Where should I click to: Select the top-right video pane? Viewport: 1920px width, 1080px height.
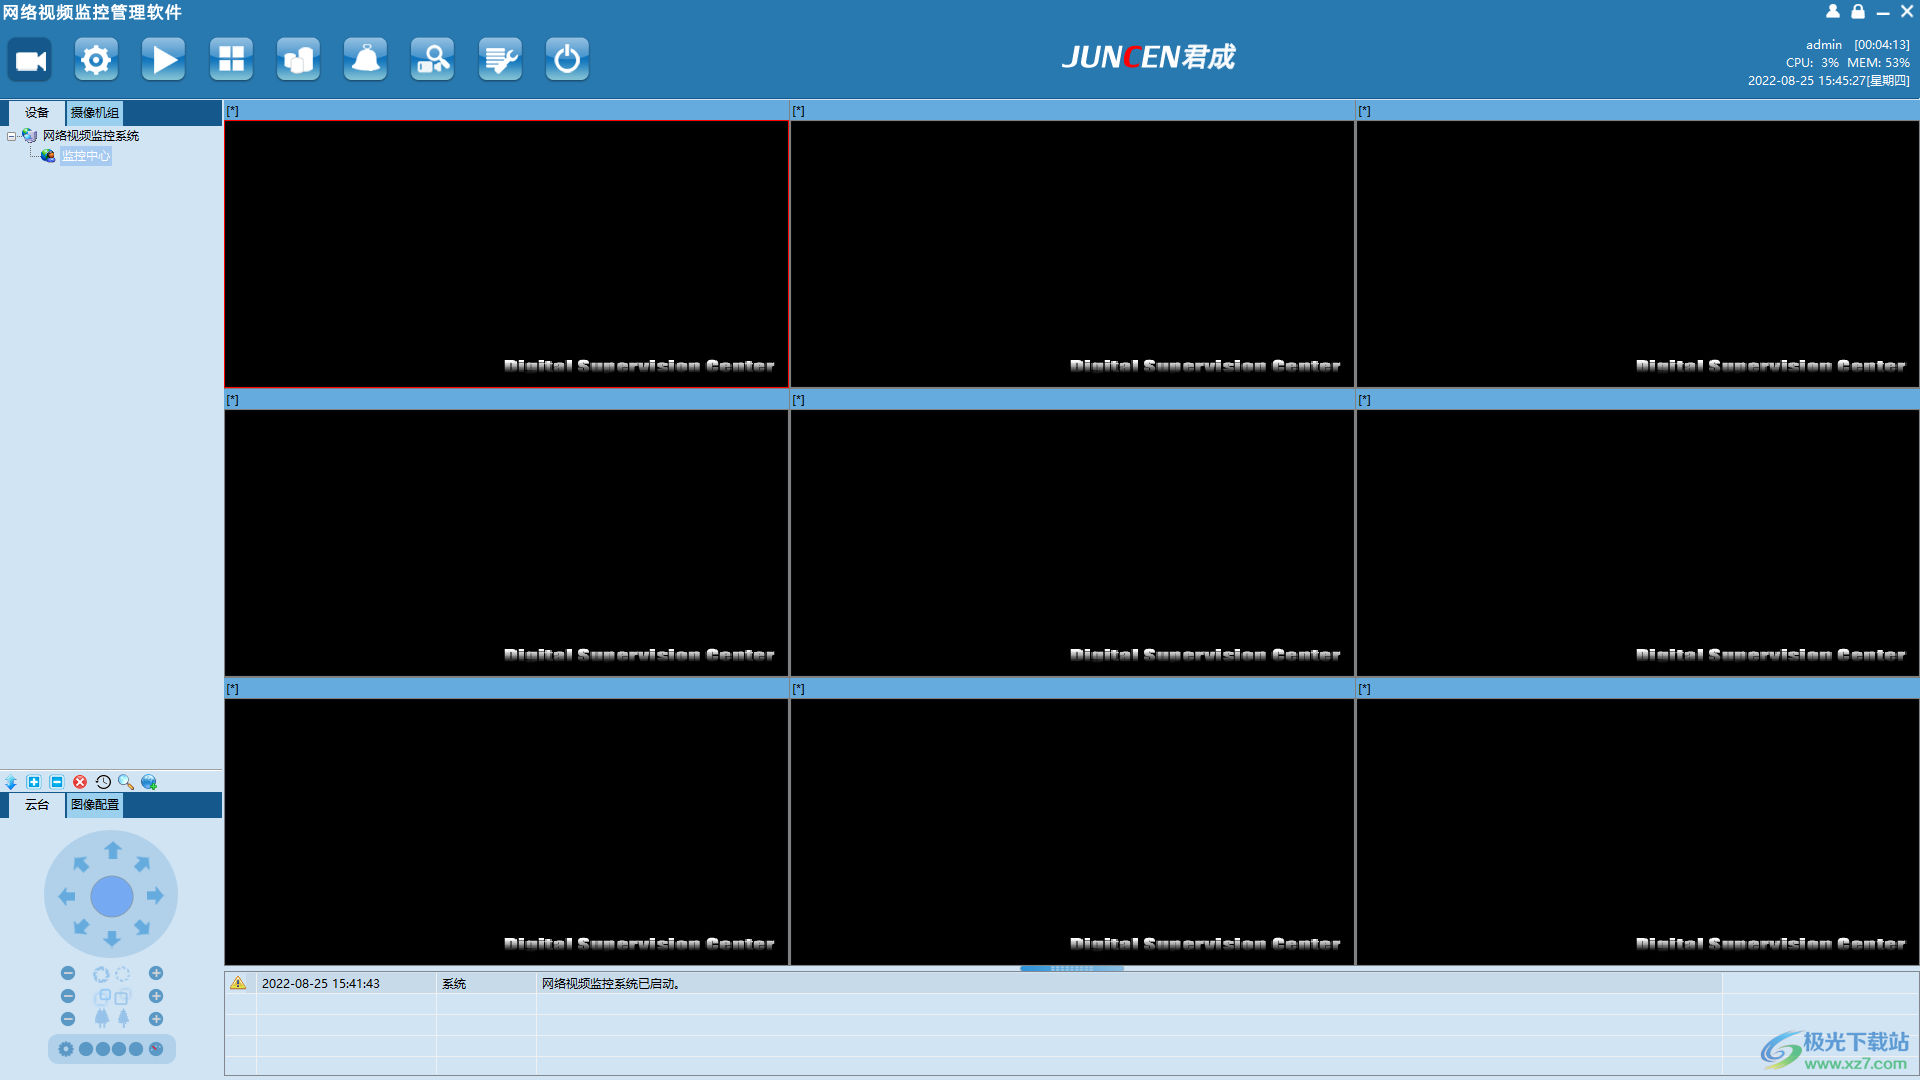(x=1638, y=254)
